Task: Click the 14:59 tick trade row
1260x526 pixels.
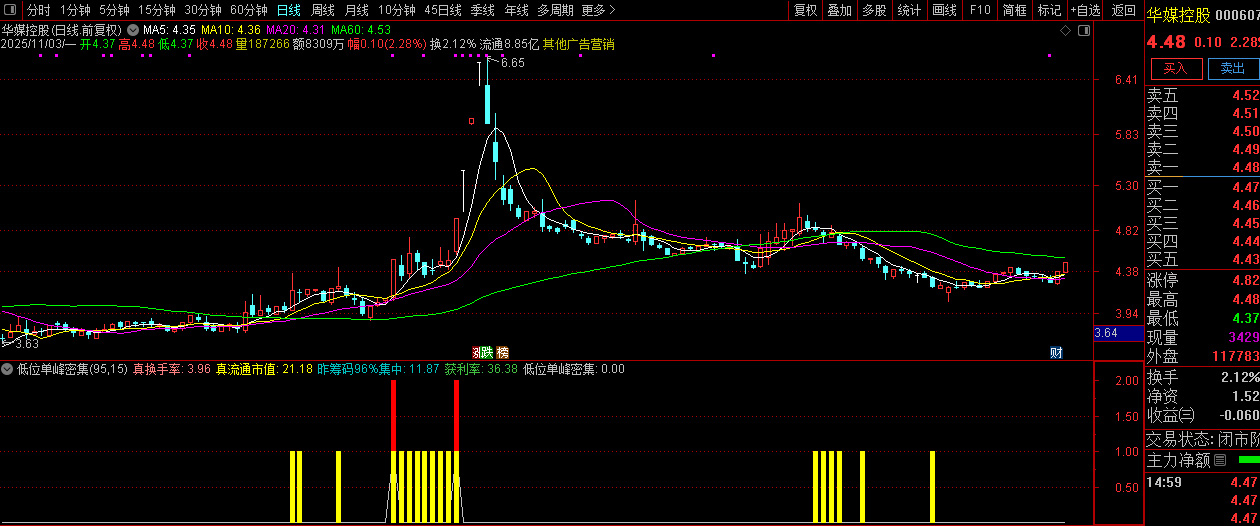Action: (x=1202, y=482)
